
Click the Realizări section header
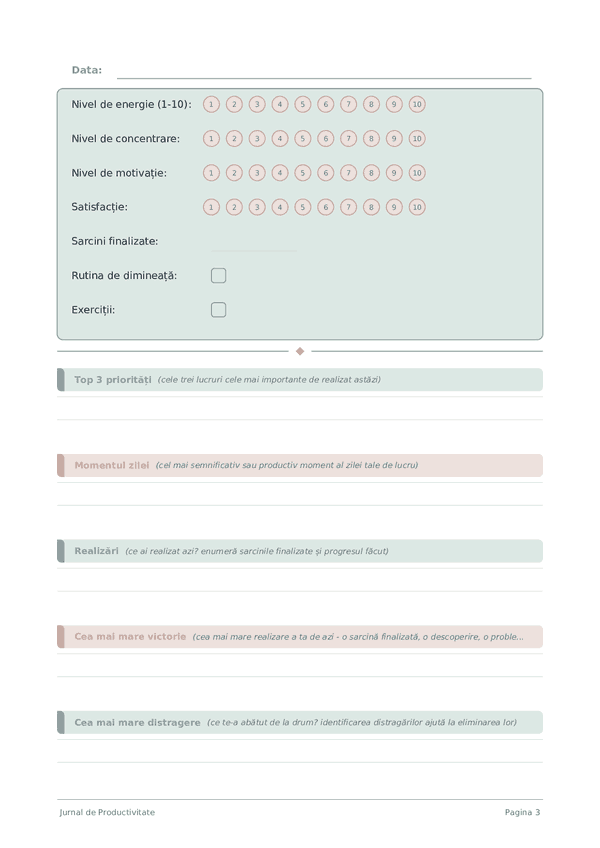click(300, 551)
